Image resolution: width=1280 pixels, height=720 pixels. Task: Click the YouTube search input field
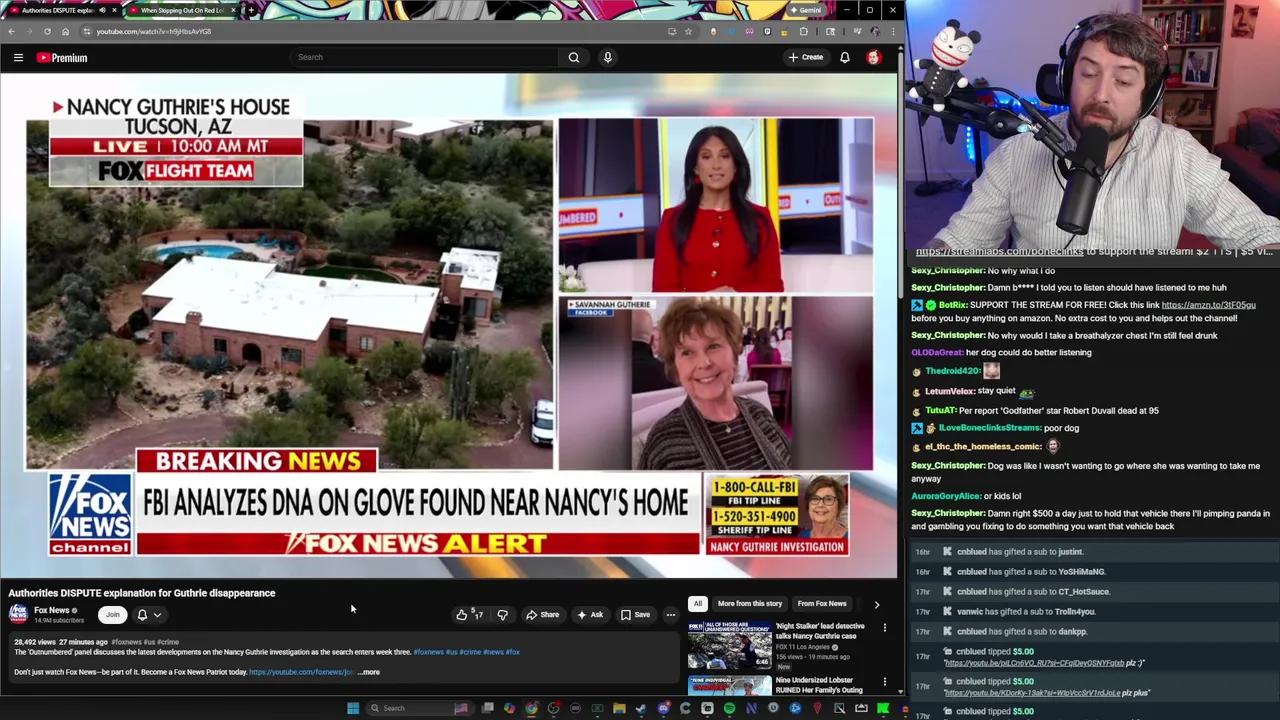coord(425,57)
